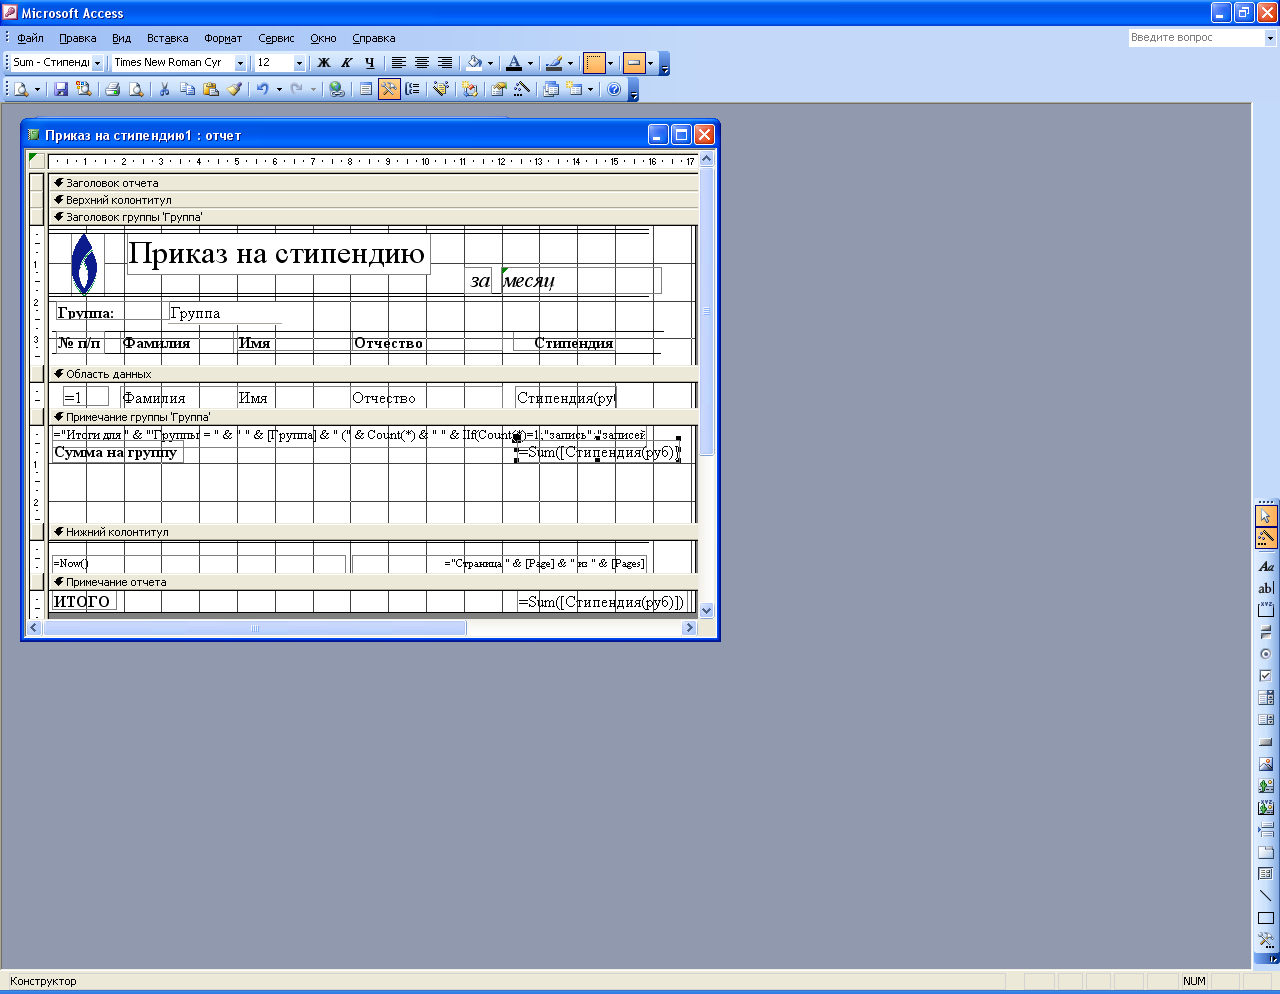Open the Правка menu
The image size is (1280, 994).
tap(77, 38)
